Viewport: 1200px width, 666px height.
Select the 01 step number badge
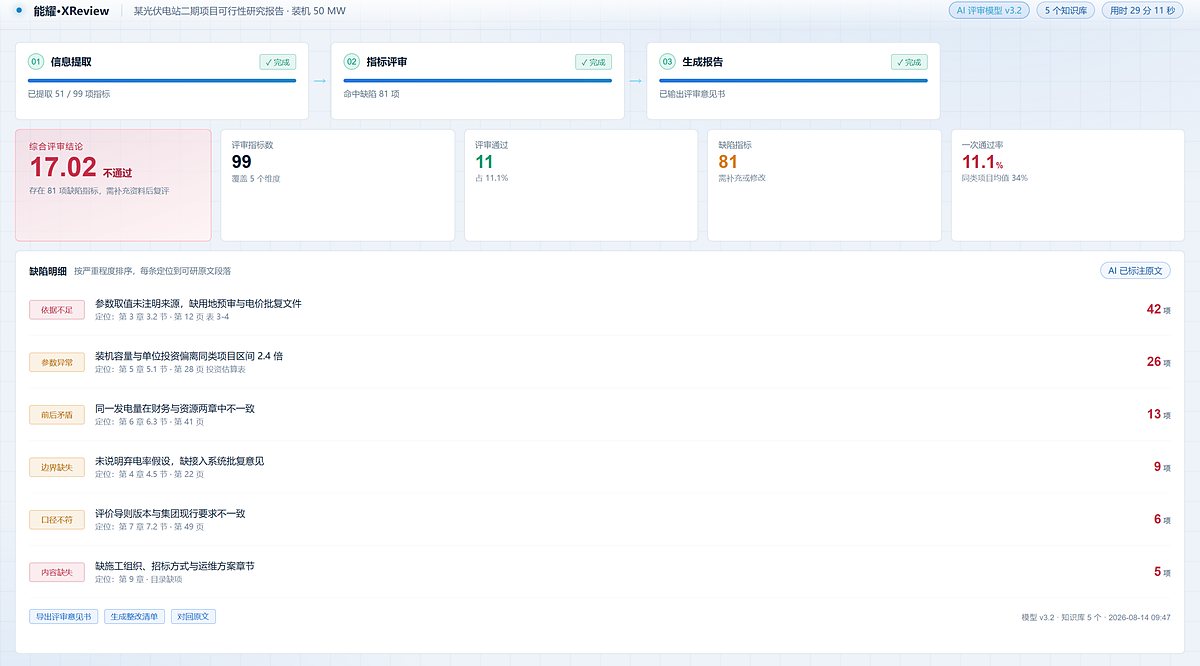click(x=36, y=62)
